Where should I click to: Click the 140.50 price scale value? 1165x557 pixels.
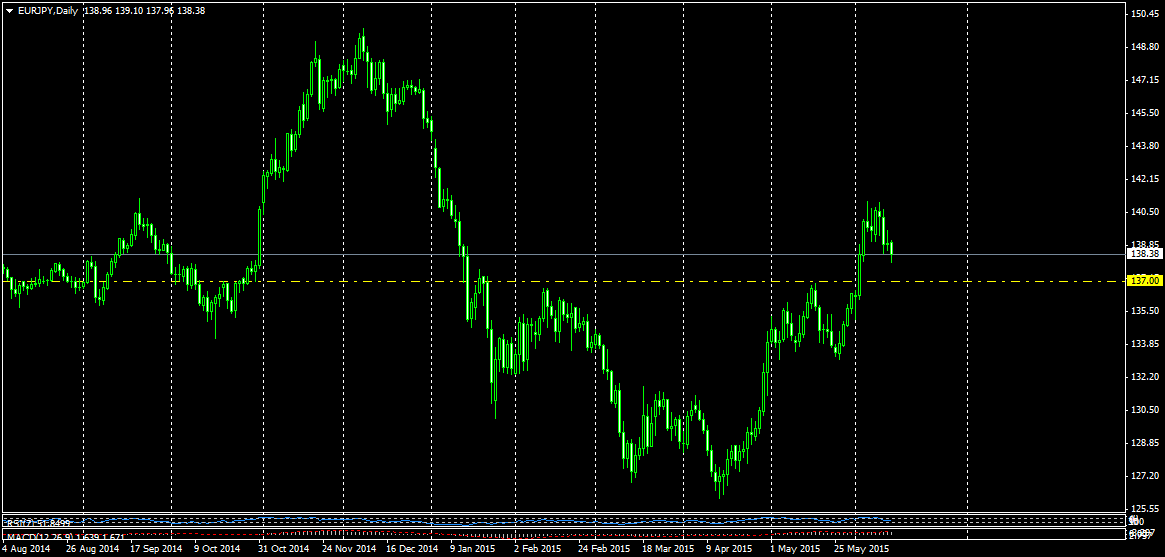point(1146,212)
